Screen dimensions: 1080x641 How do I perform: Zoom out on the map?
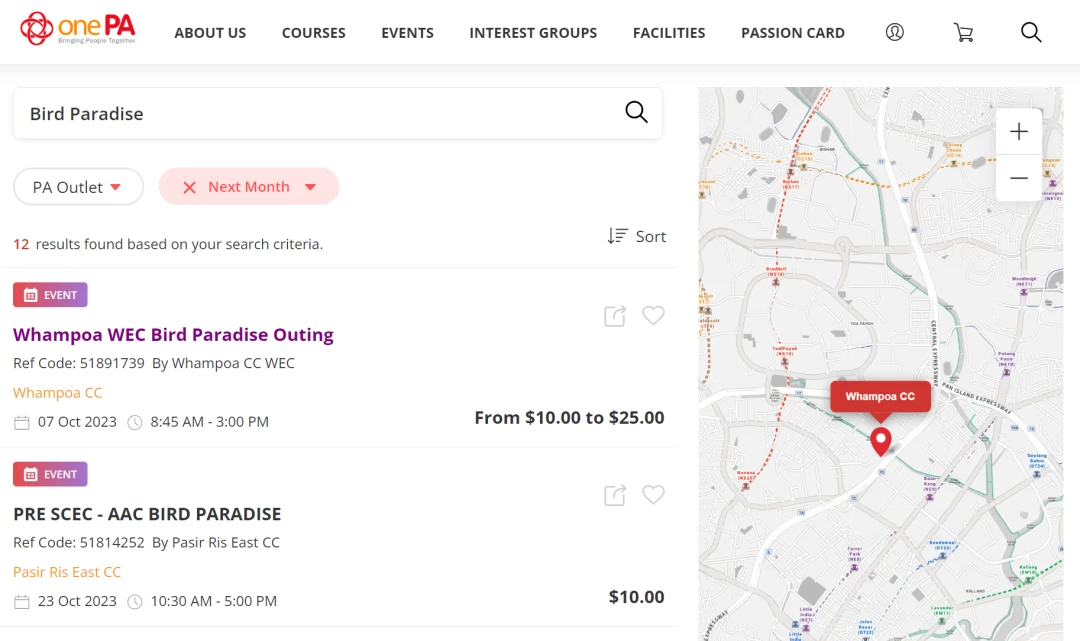click(x=1019, y=178)
